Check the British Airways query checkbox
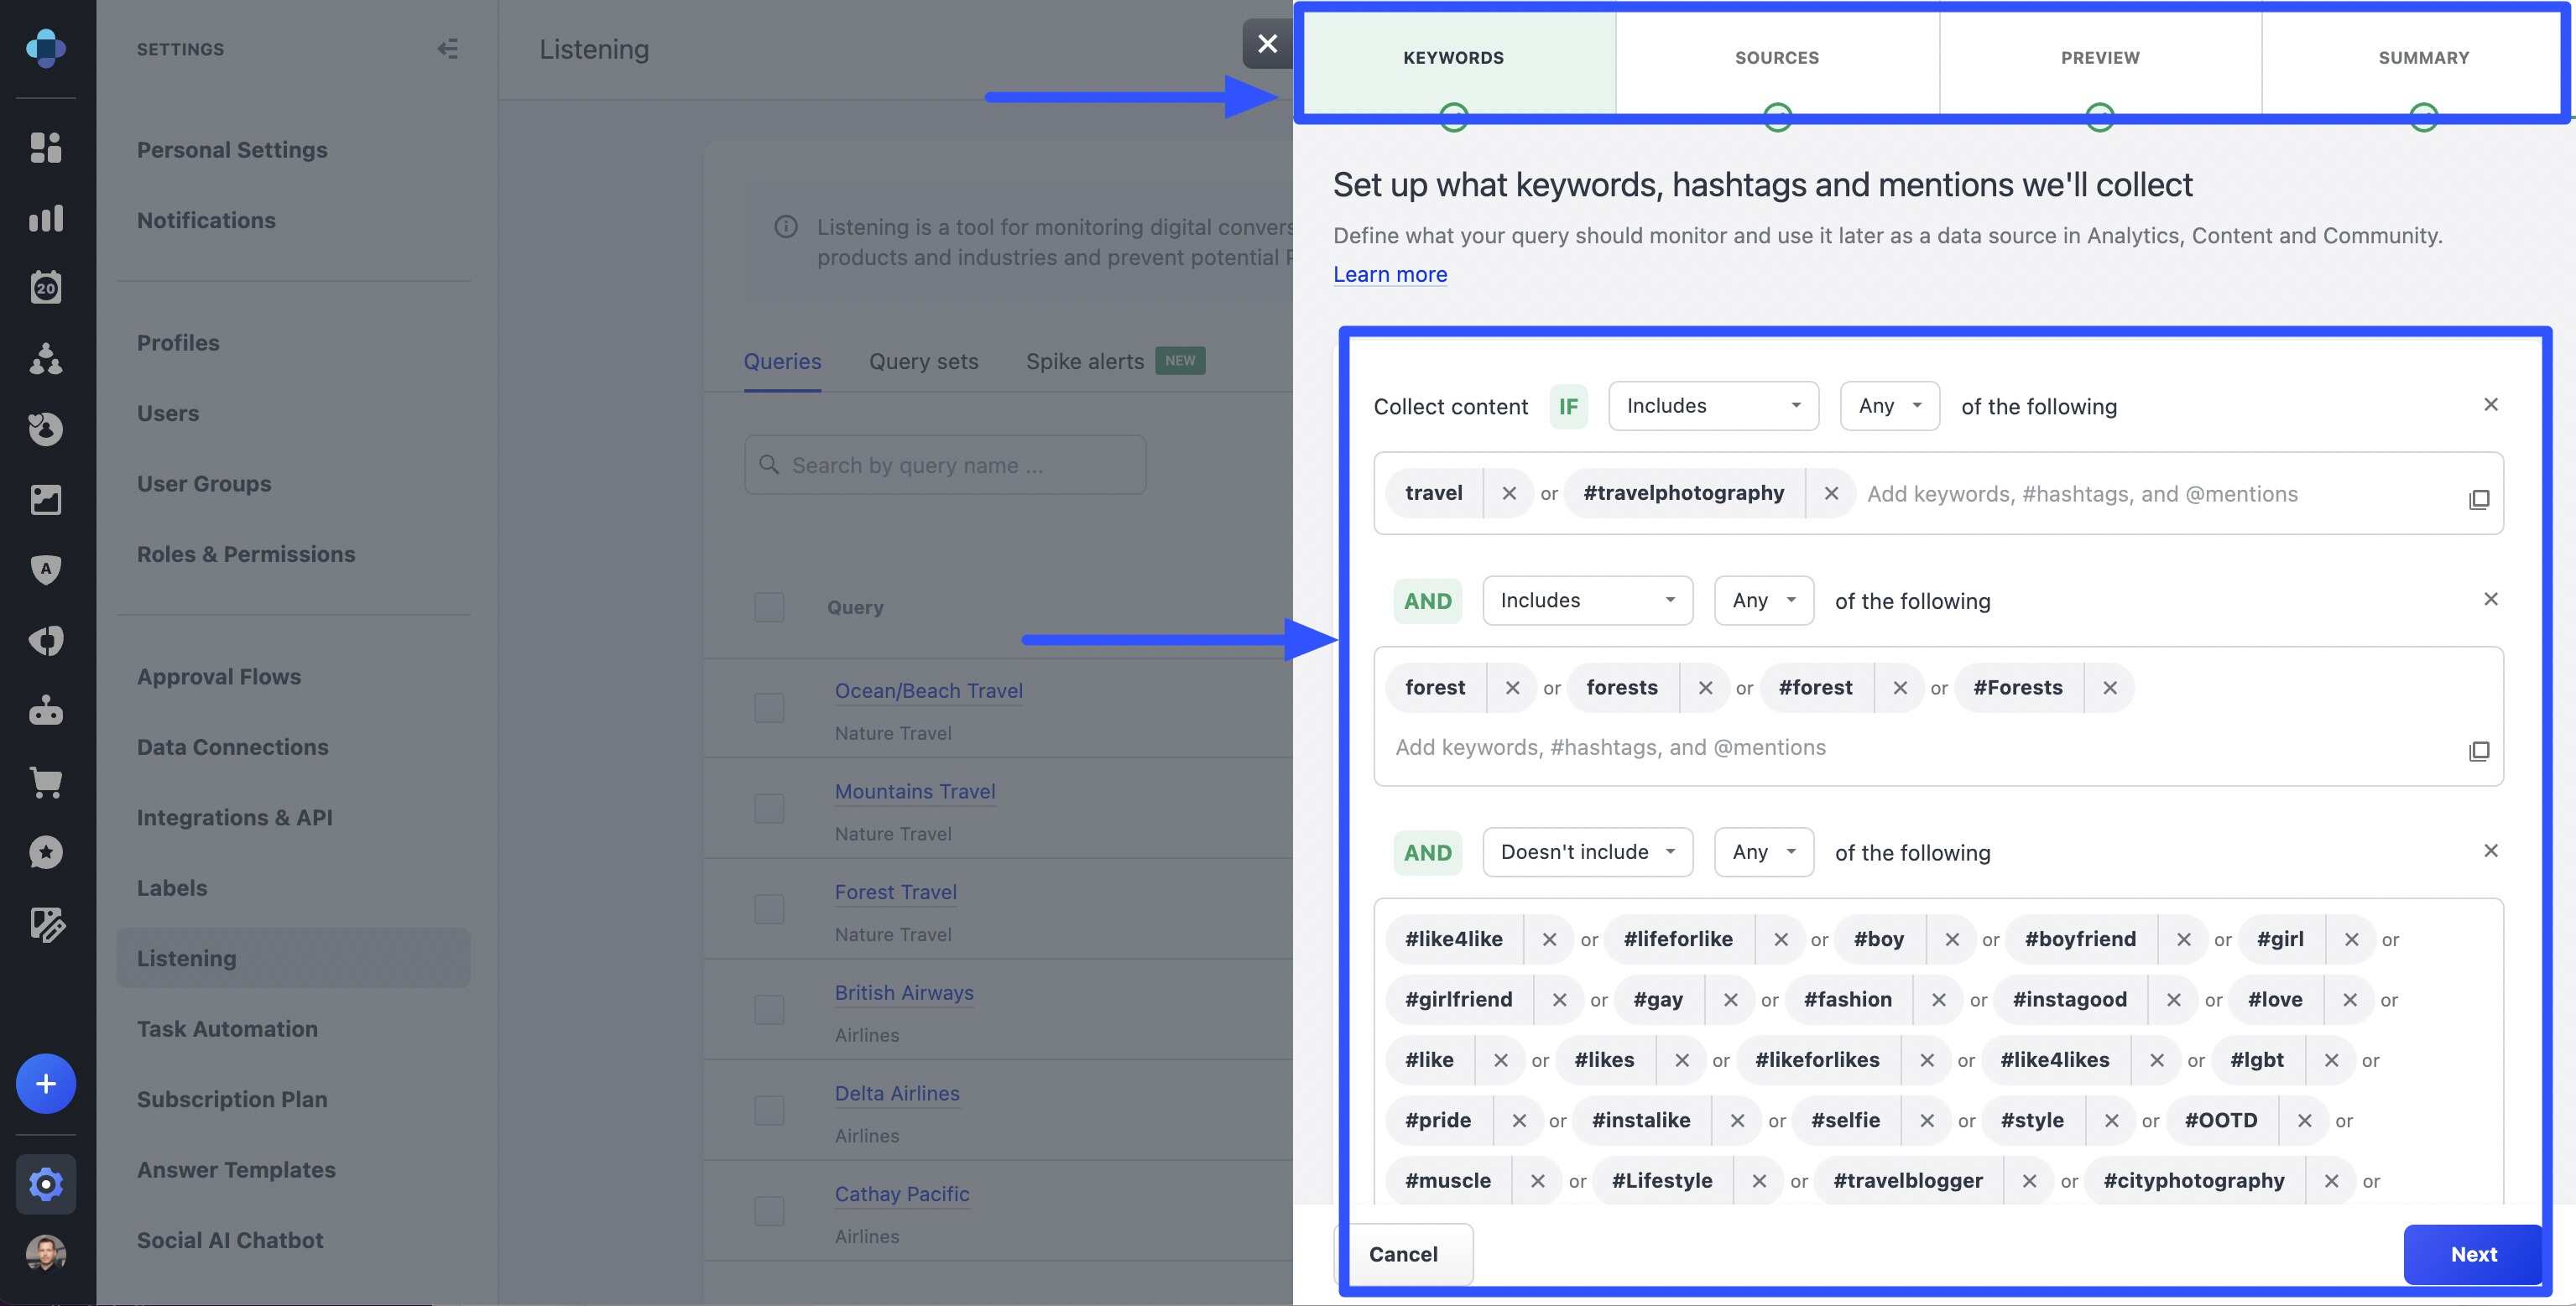Screen dimensions: 2576x1306 coord(768,1009)
